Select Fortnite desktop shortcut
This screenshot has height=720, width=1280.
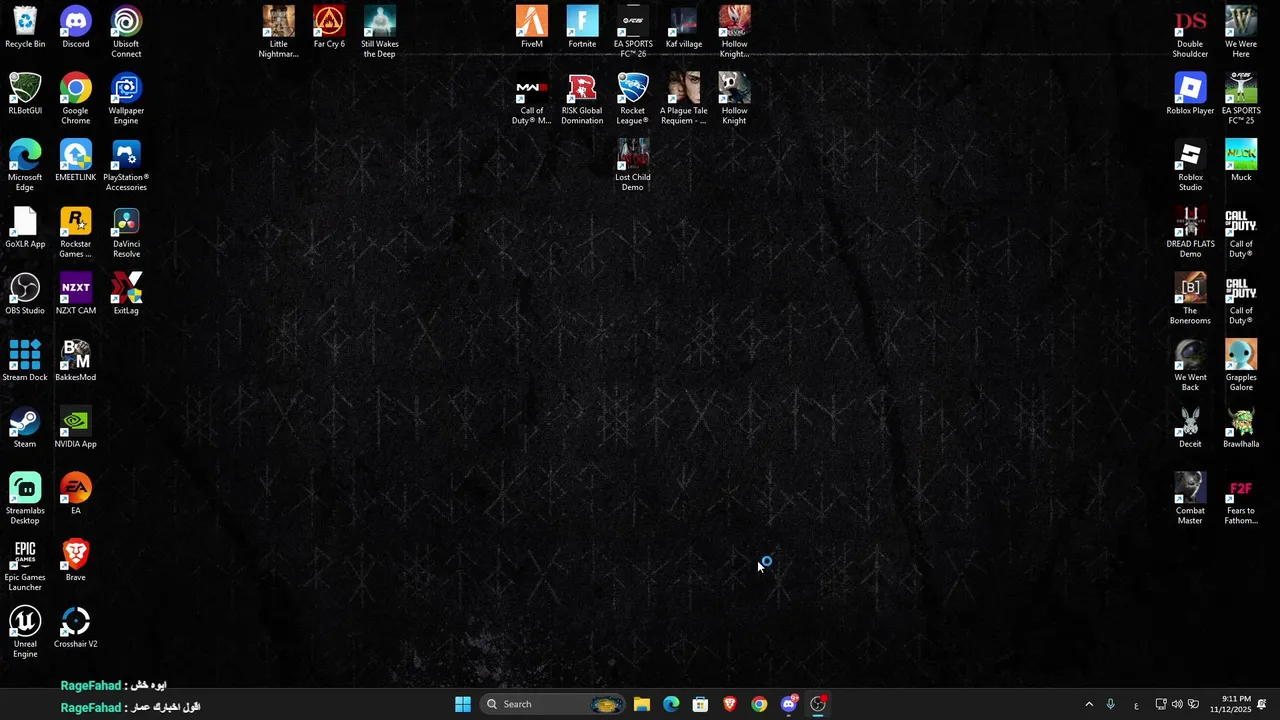click(x=582, y=28)
